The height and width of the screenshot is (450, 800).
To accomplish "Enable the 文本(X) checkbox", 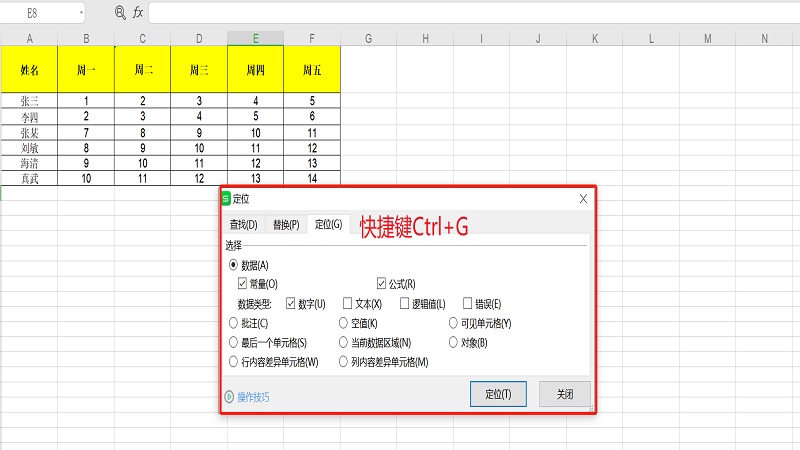I will coord(347,303).
